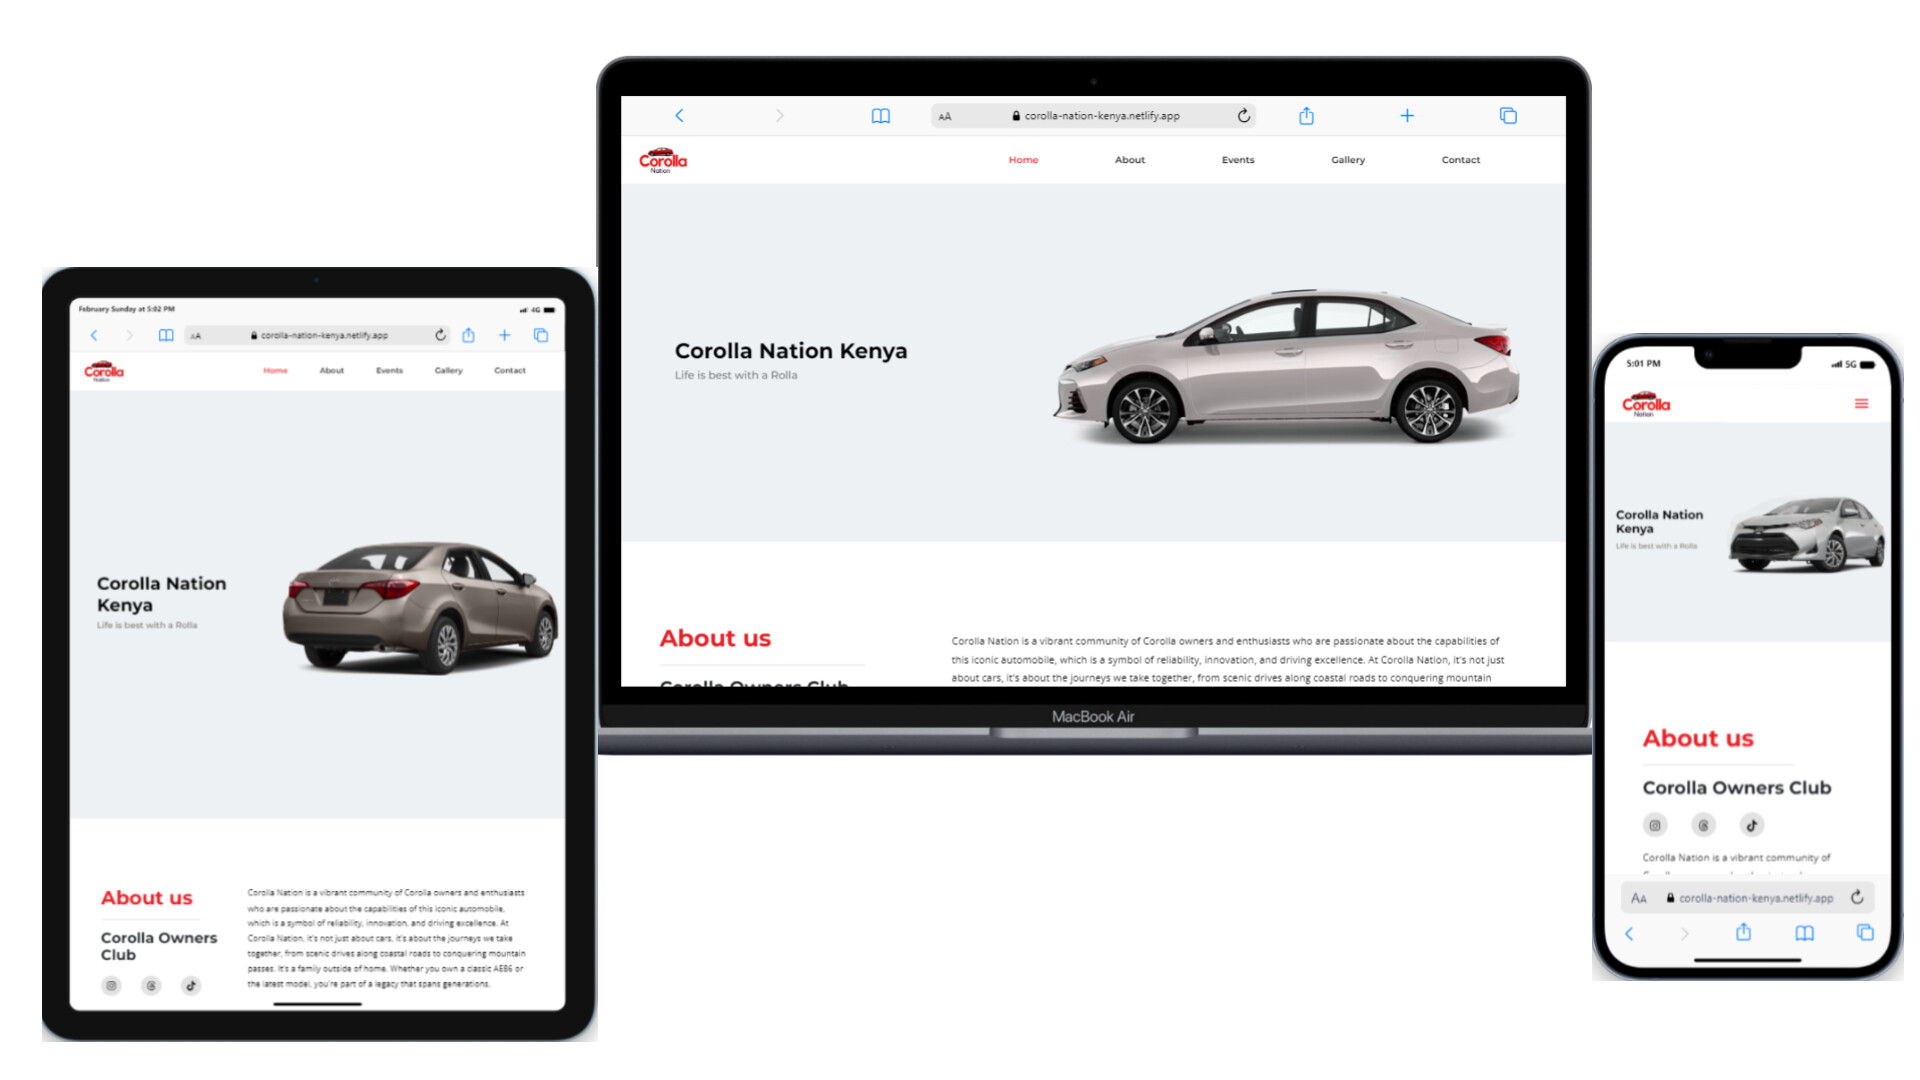Click Corolla Nation Kenya heading on MacBook

click(791, 351)
